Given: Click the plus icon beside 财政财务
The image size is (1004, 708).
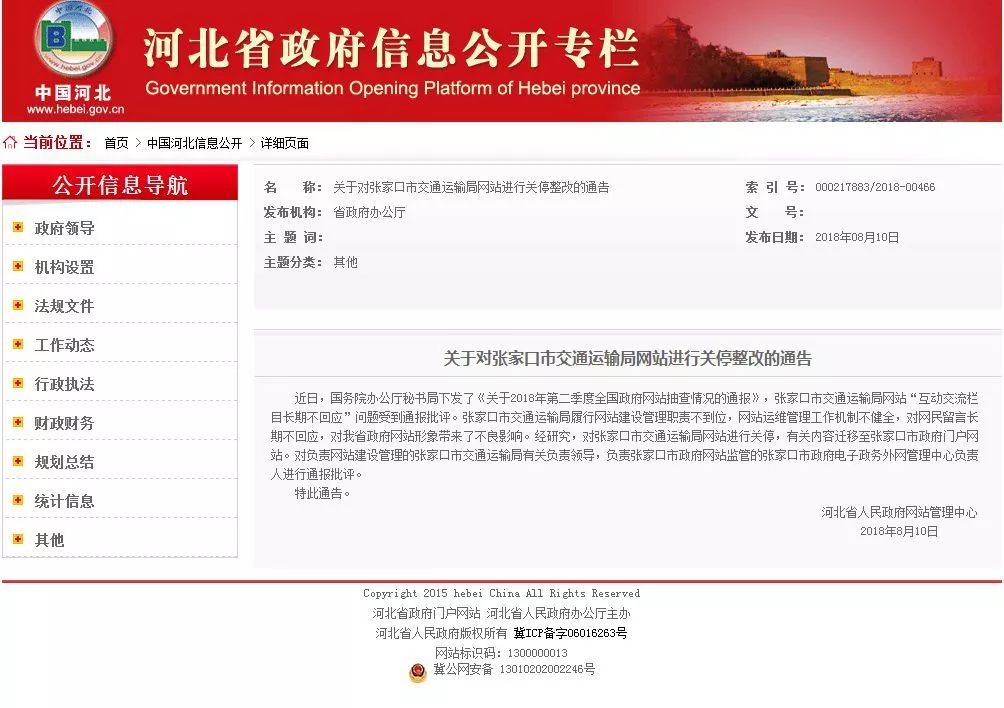Looking at the screenshot, I should point(18,422).
